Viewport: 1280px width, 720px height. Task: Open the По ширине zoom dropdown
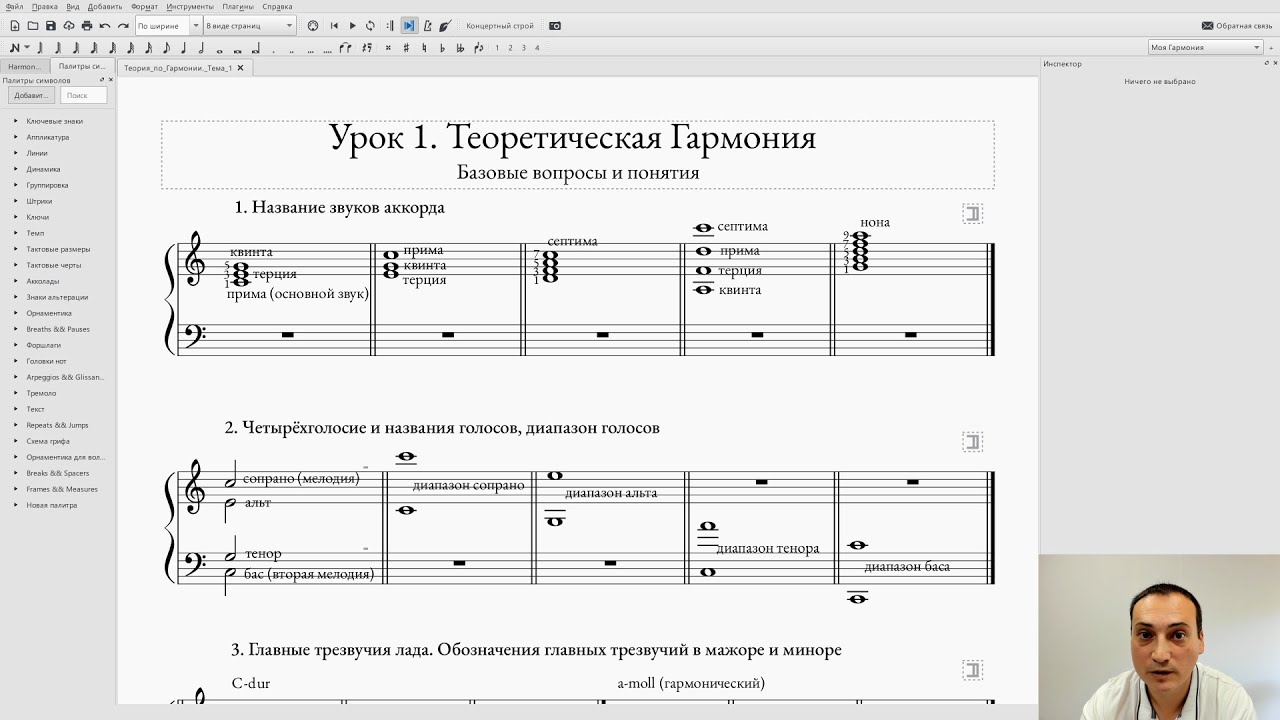(x=168, y=26)
